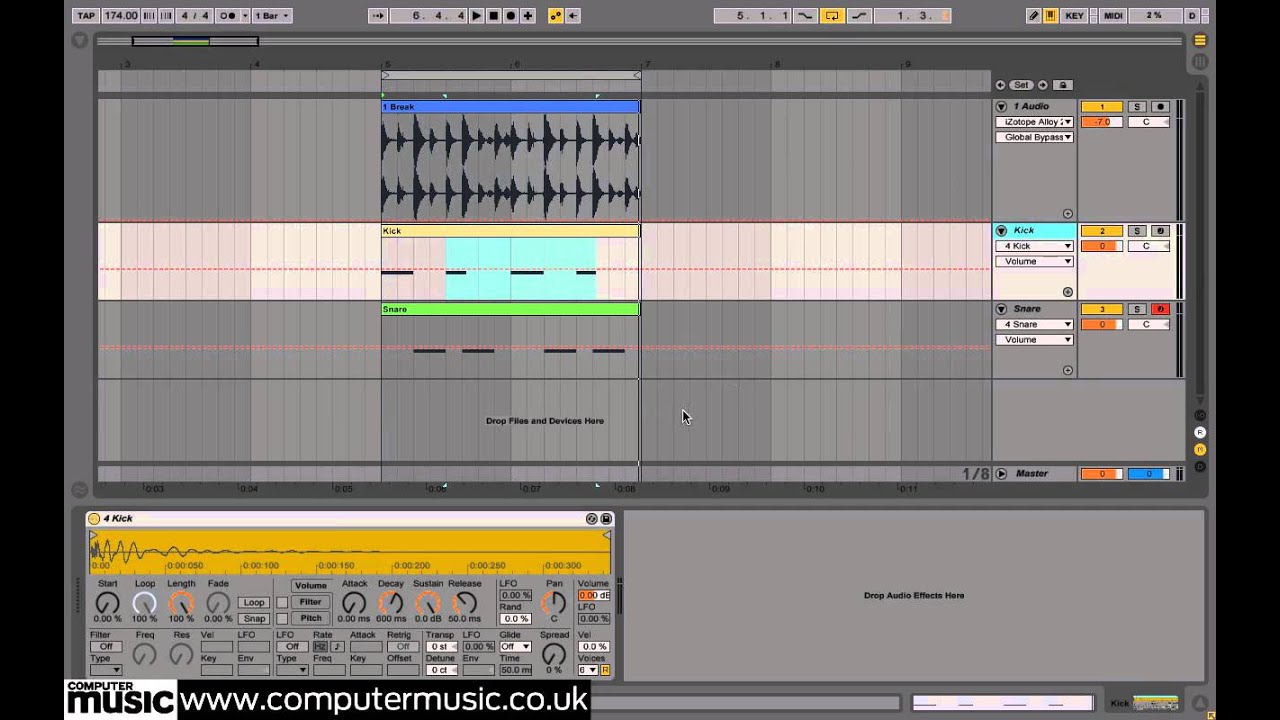The height and width of the screenshot is (720, 1280).
Task: Select the Snare clip header
Action: pos(510,309)
